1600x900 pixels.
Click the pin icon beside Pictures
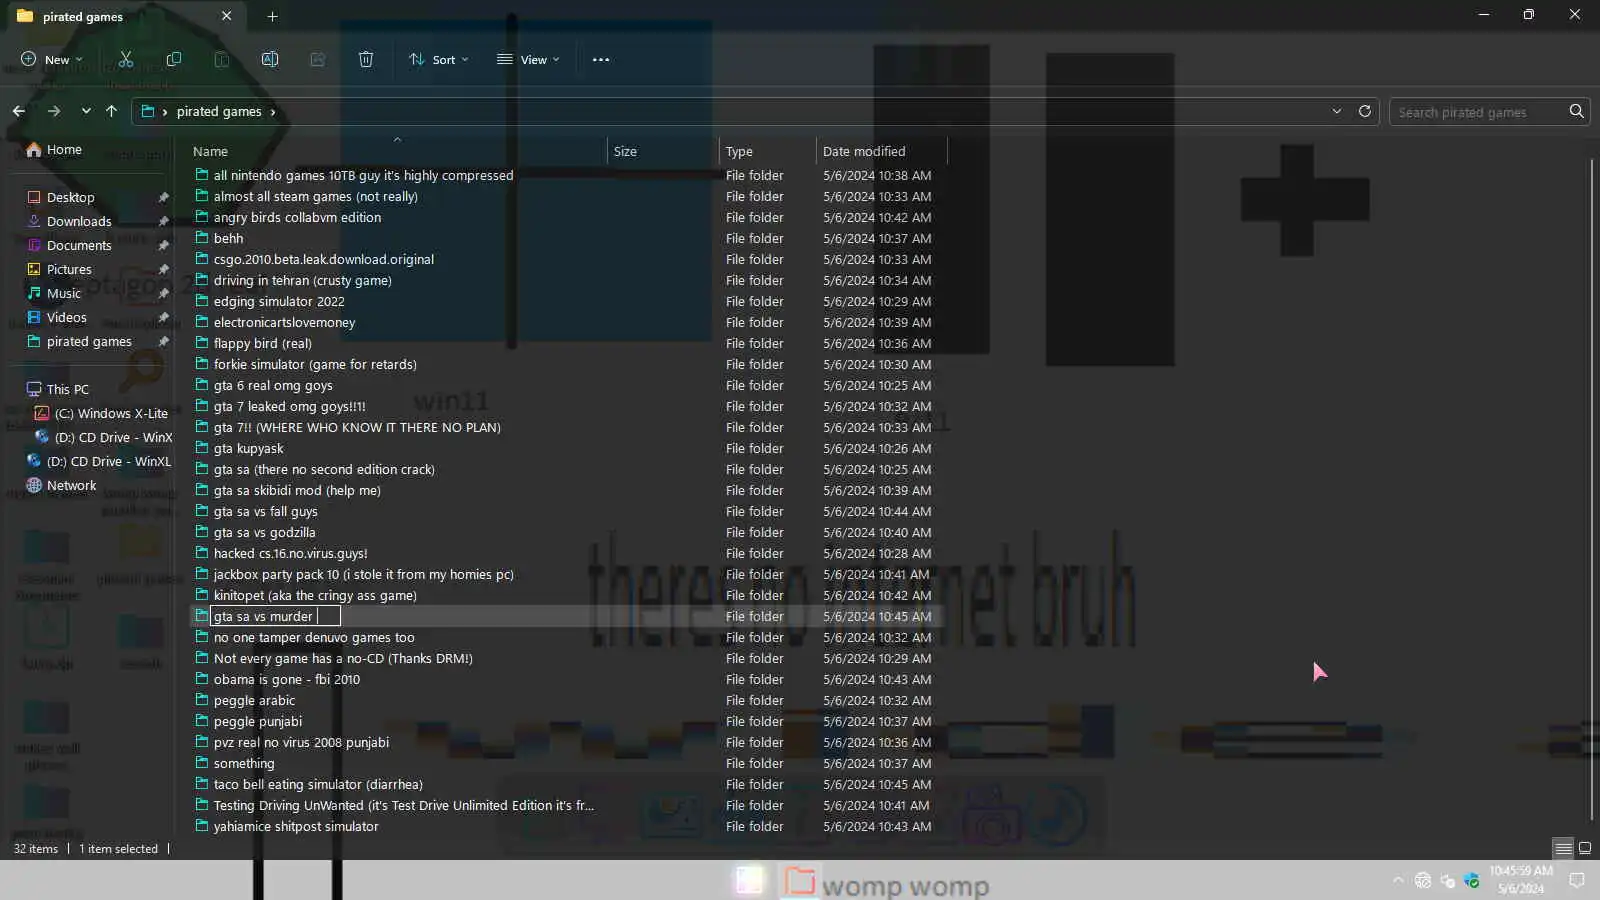click(x=164, y=269)
